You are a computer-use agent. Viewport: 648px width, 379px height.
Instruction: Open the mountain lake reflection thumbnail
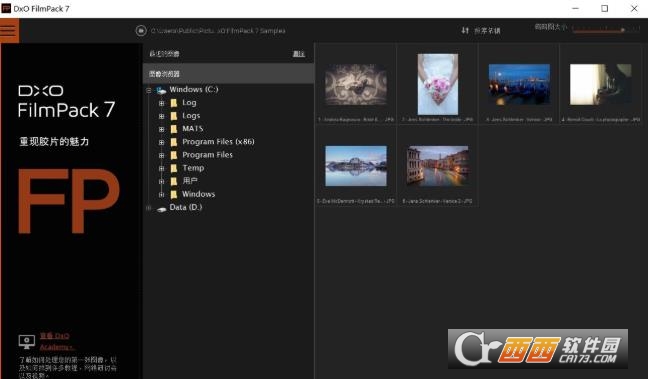[356, 166]
